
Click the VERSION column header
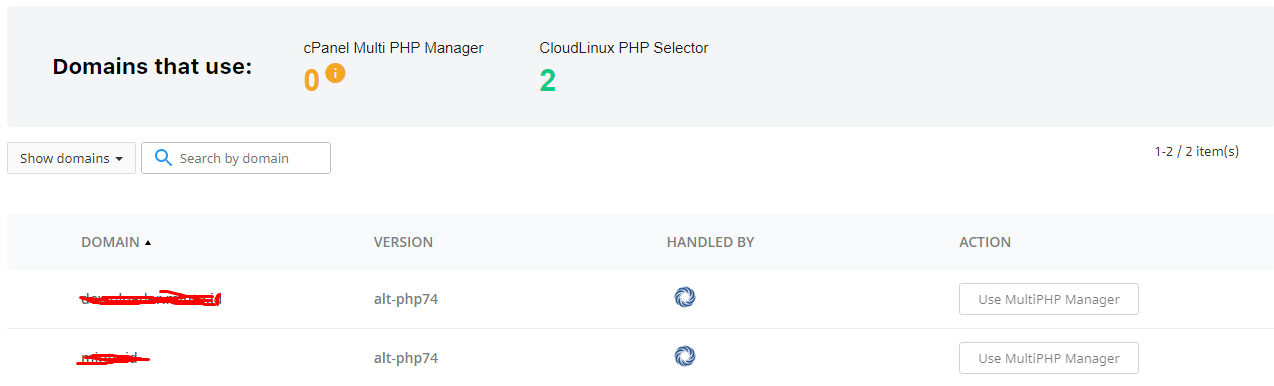(x=403, y=242)
